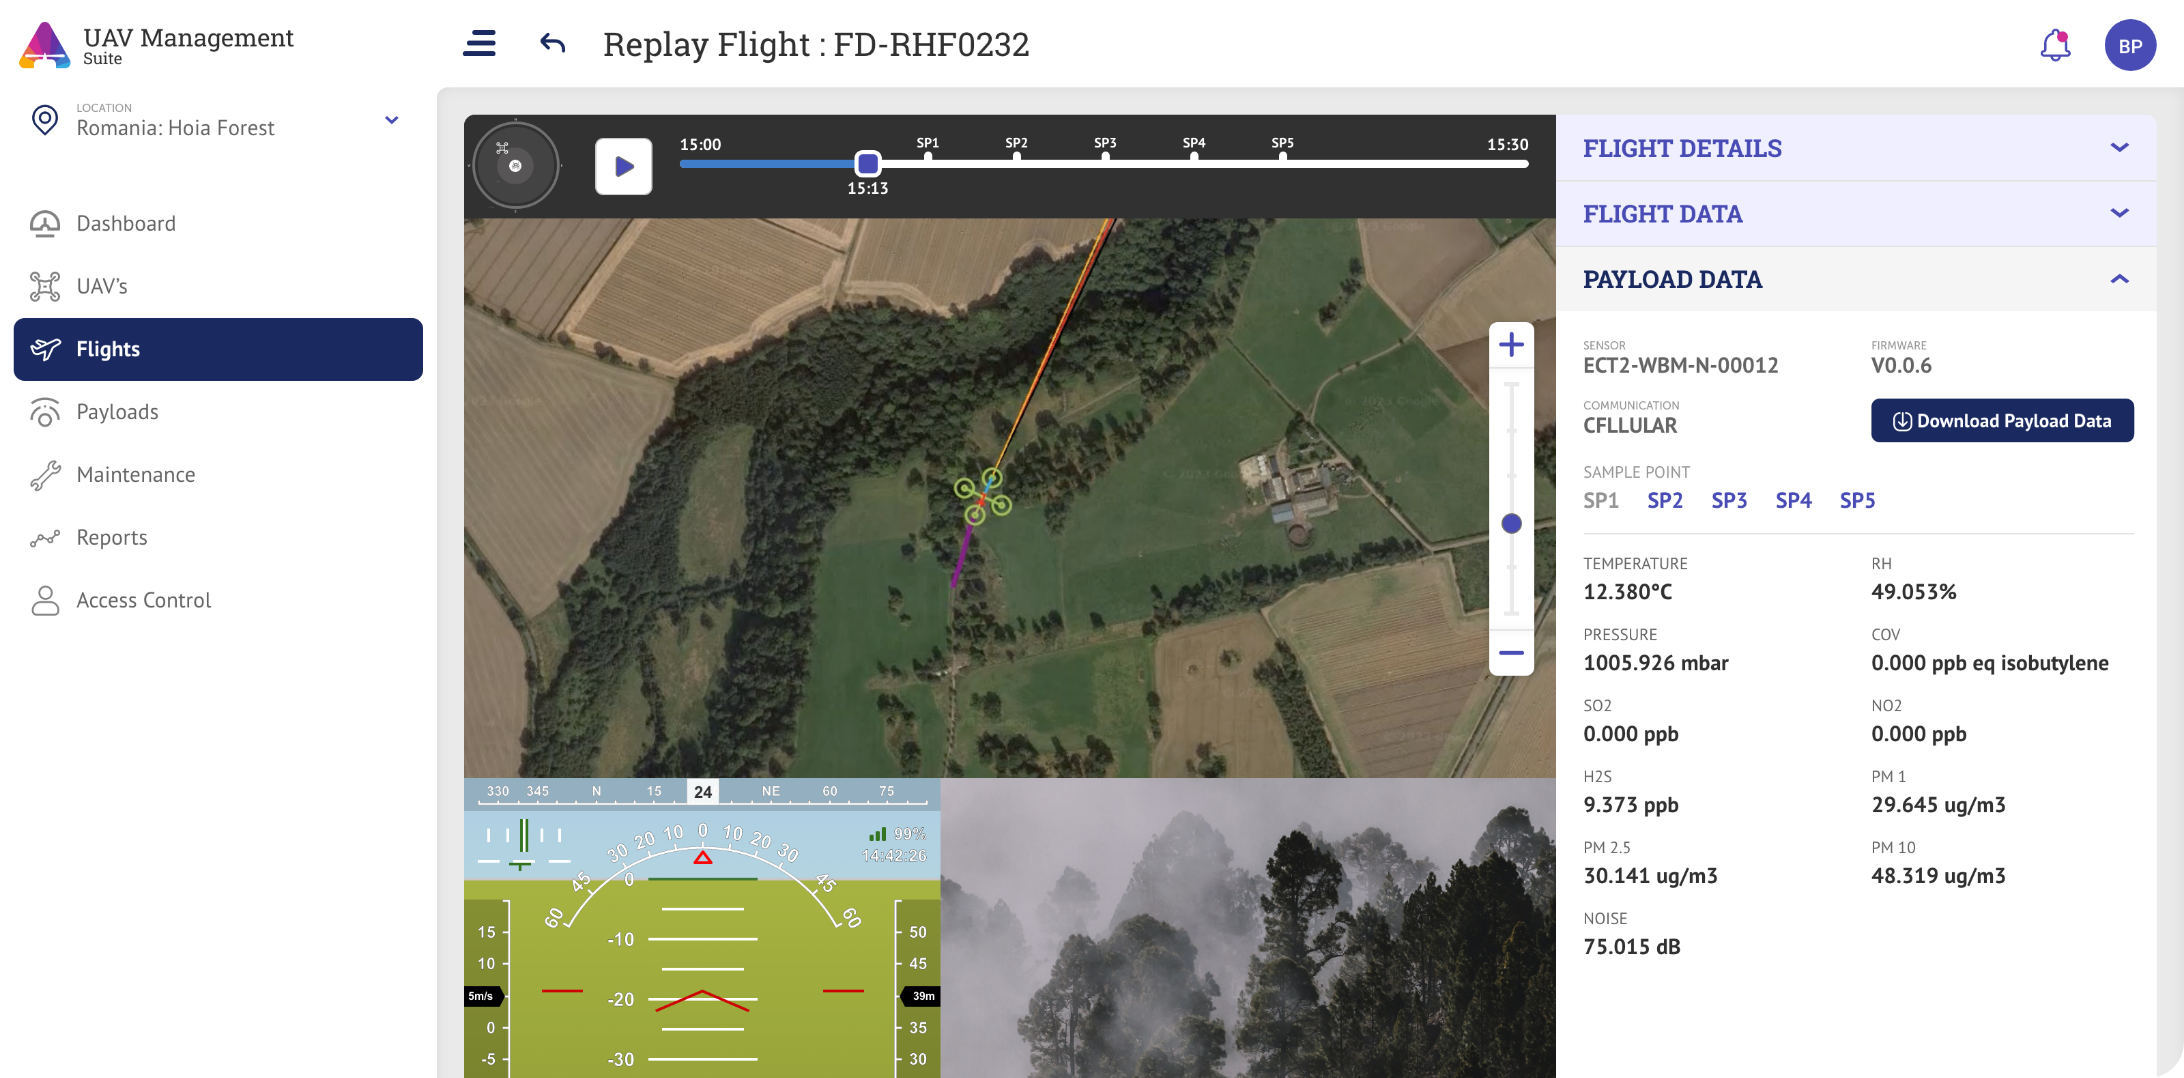Collapse the Payload Data panel
The height and width of the screenshot is (1078, 2184).
point(2120,279)
